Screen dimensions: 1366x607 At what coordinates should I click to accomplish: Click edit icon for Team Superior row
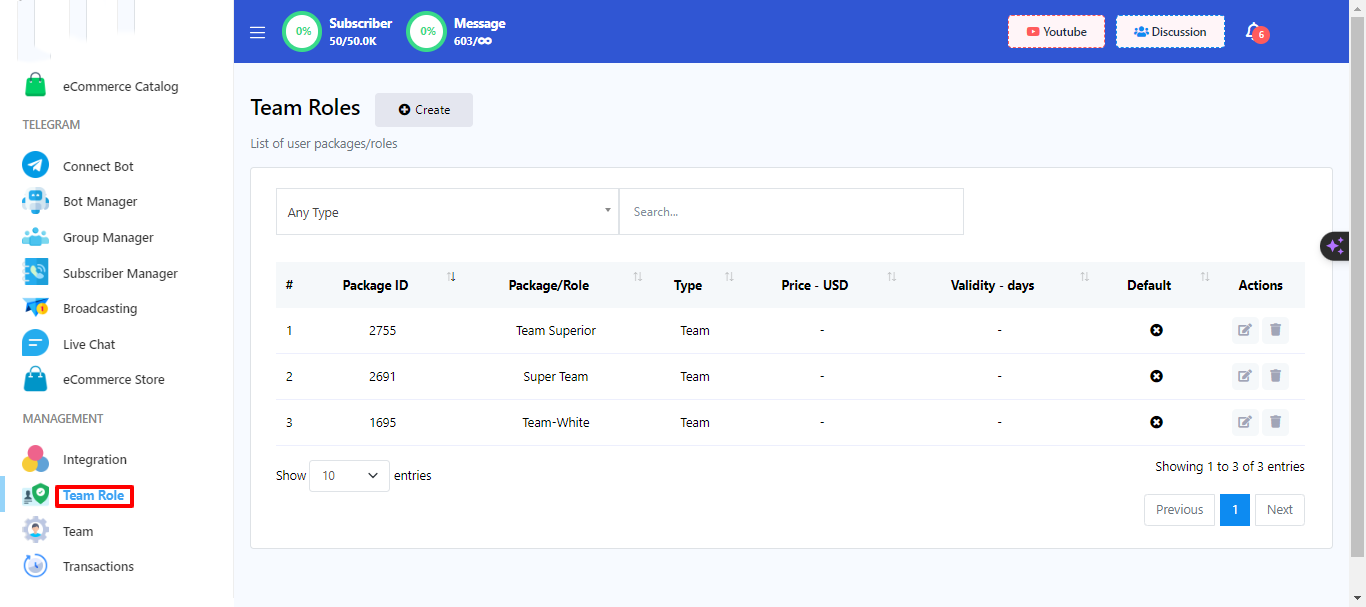coord(1245,330)
